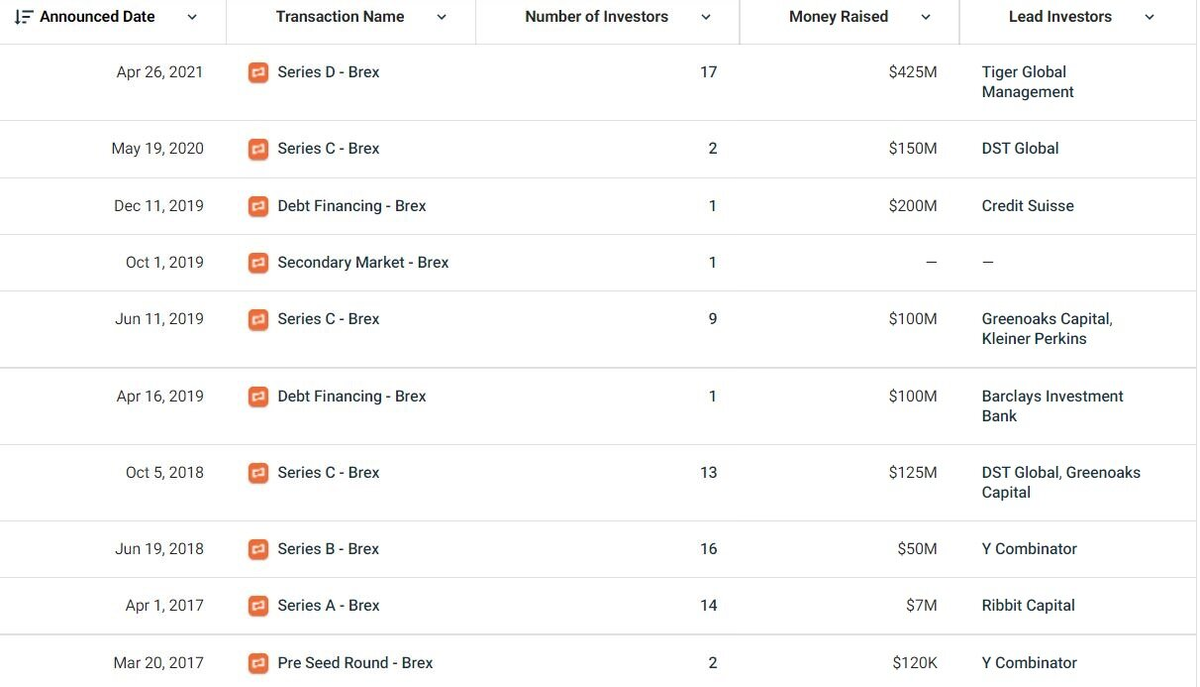The image size is (1200, 687).
Task: Click the Announced Date column header
Action: coord(97,16)
